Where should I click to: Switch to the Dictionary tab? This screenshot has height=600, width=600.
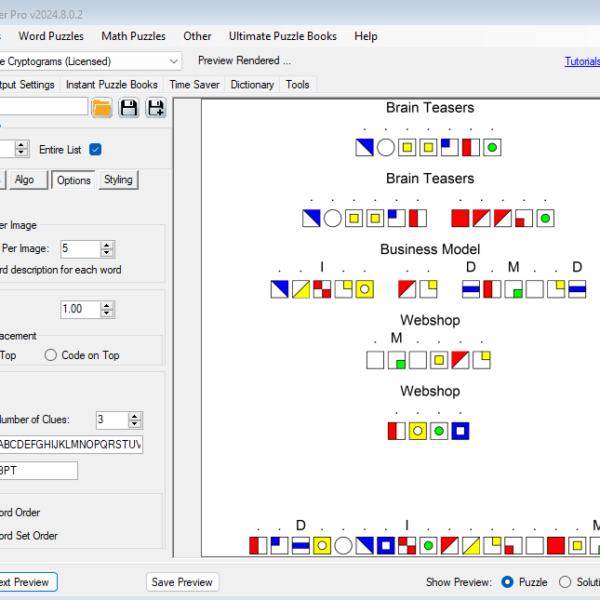[252, 85]
